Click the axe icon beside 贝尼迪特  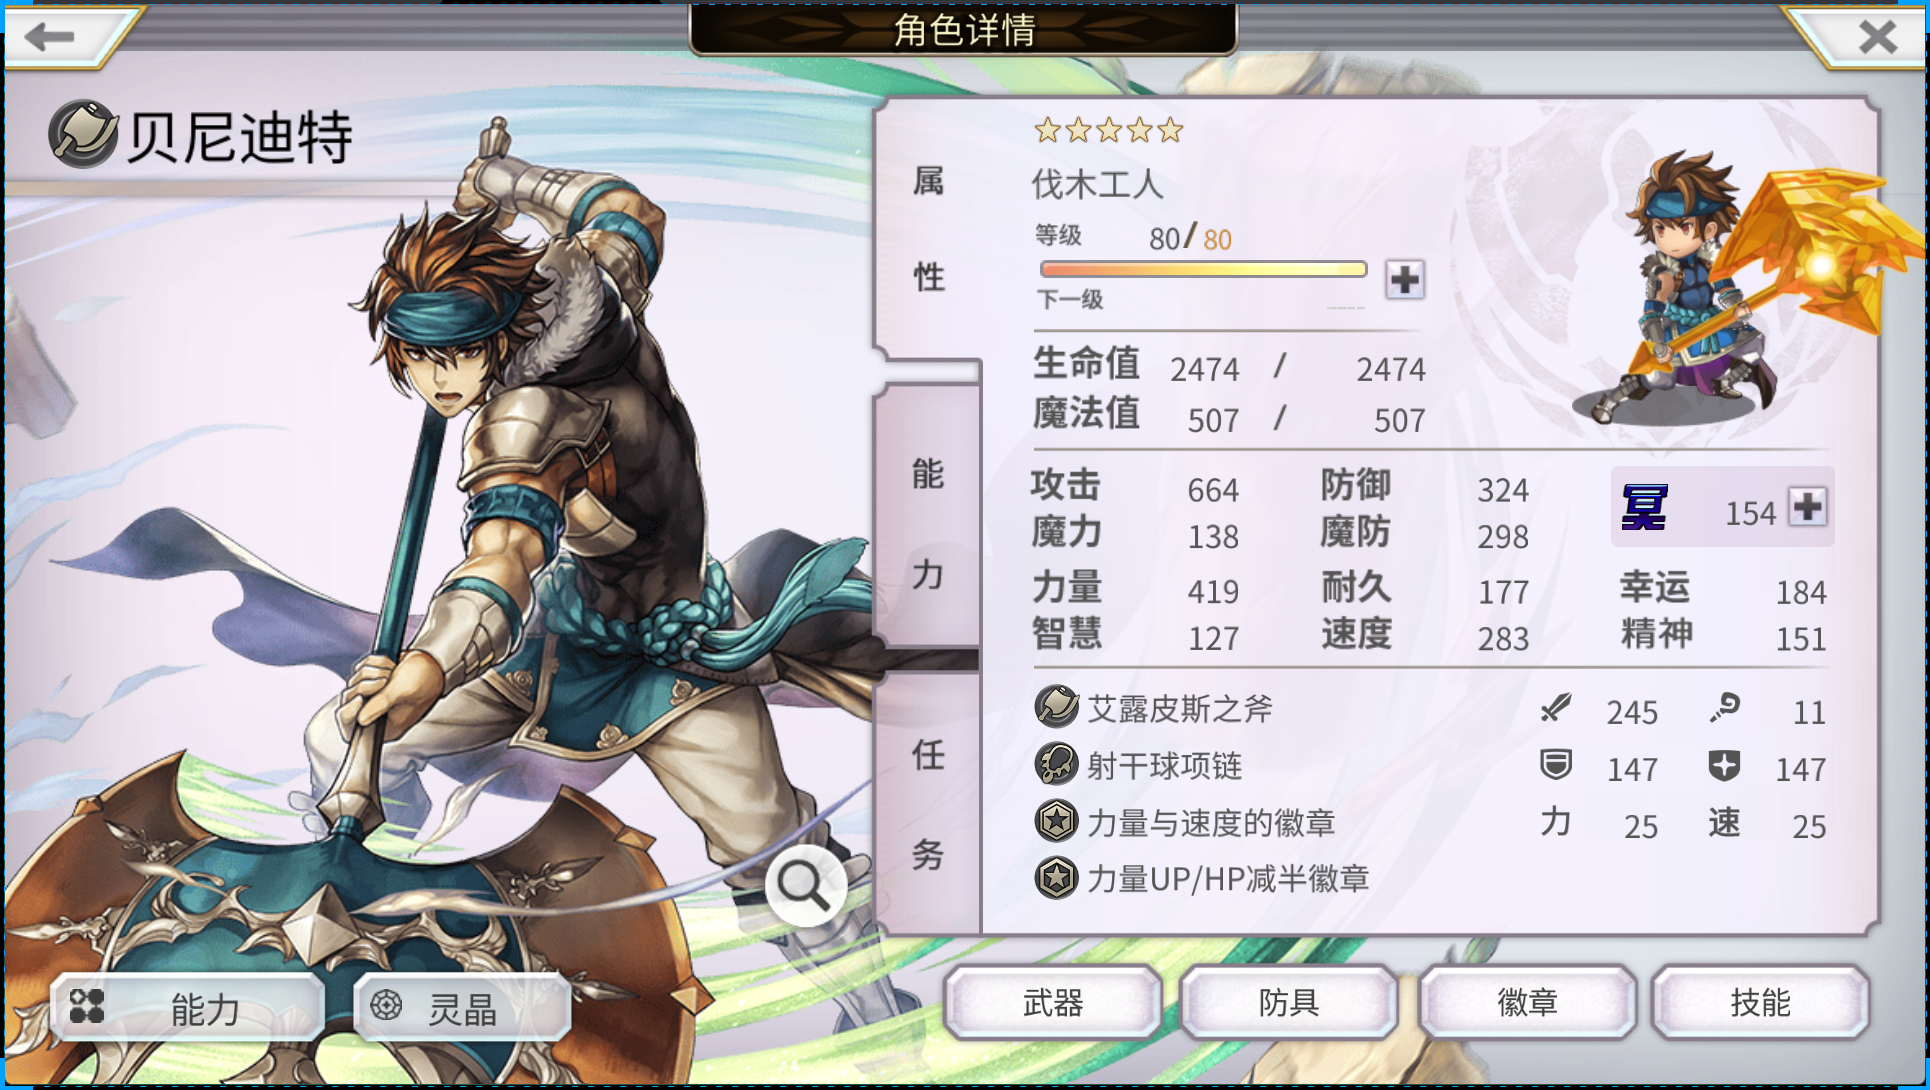coord(83,133)
